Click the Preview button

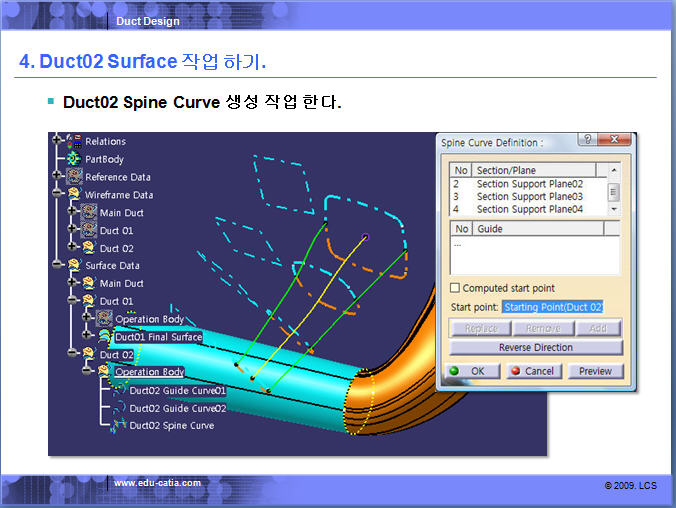pos(595,371)
